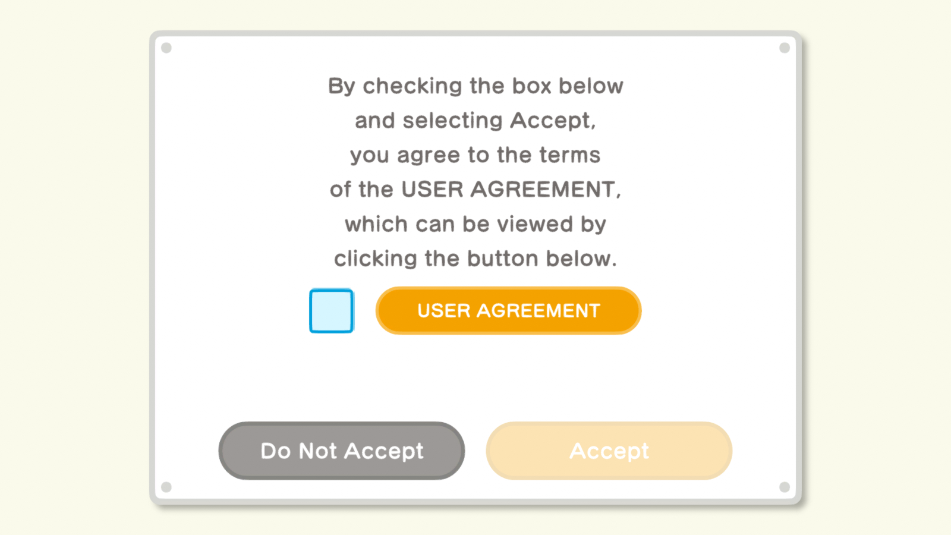Click the line "you agree to the terms"
The image size is (951, 535).
(475, 155)
